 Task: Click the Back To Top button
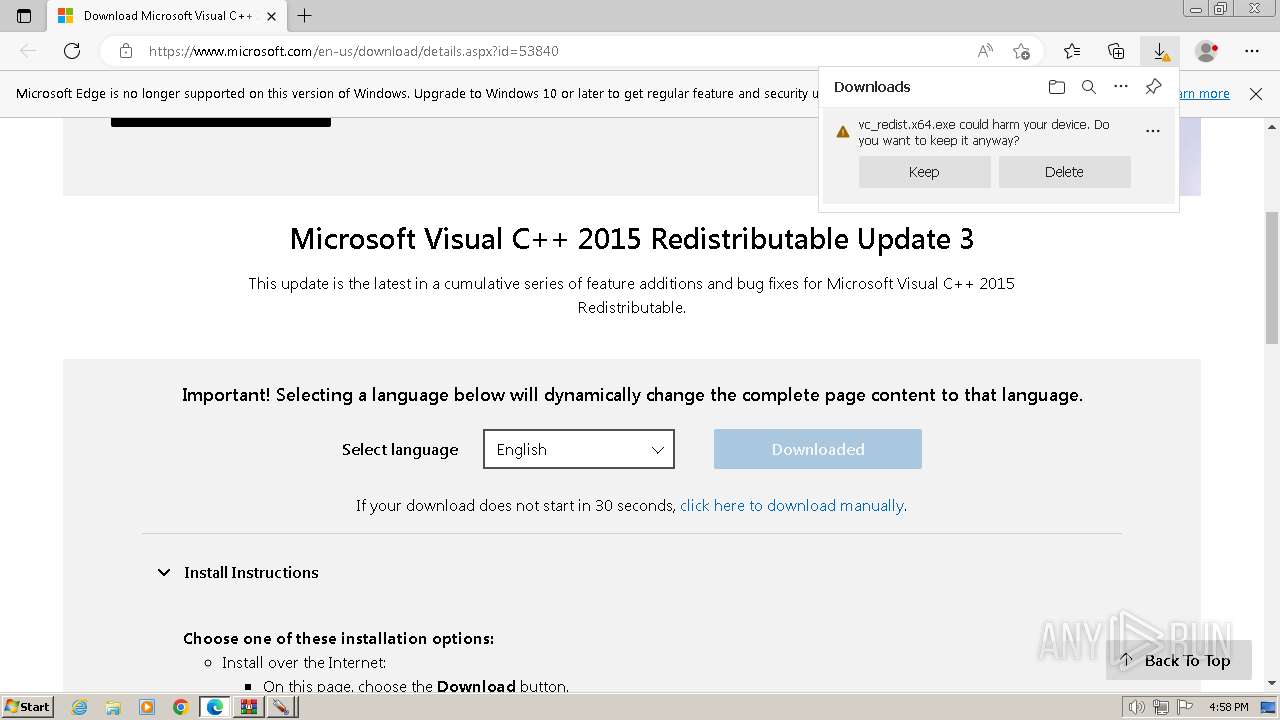[x=1176, y=660]
